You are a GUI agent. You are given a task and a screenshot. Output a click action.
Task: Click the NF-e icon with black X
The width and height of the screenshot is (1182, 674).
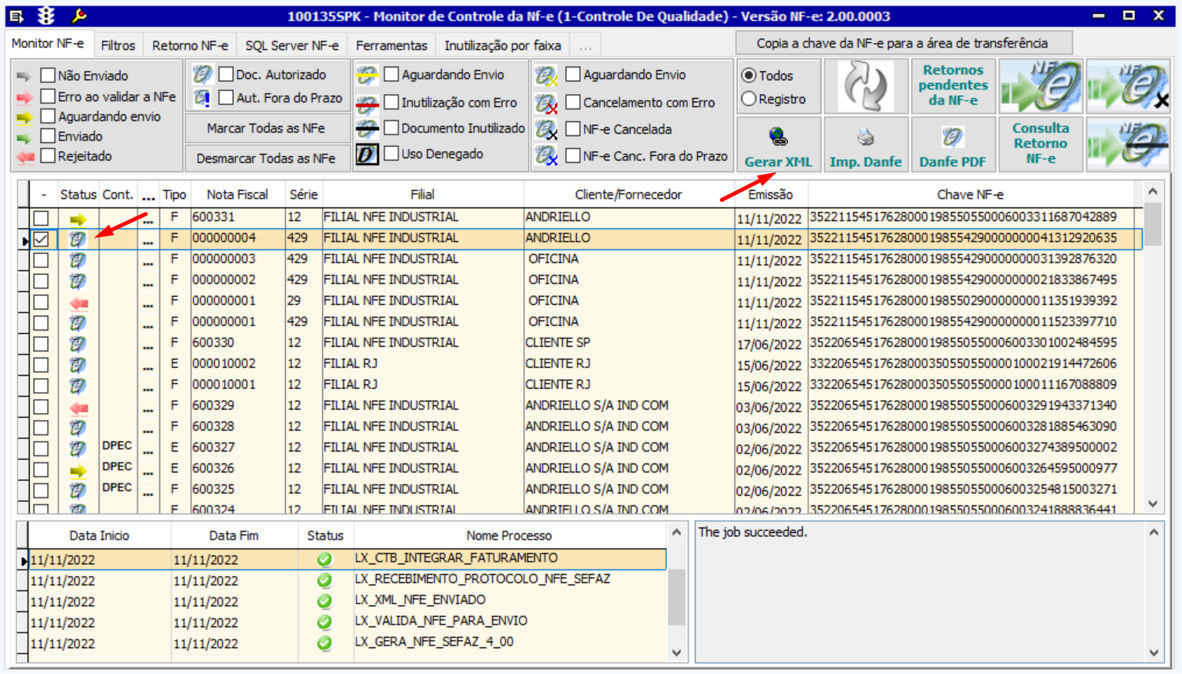(1128, 86)
